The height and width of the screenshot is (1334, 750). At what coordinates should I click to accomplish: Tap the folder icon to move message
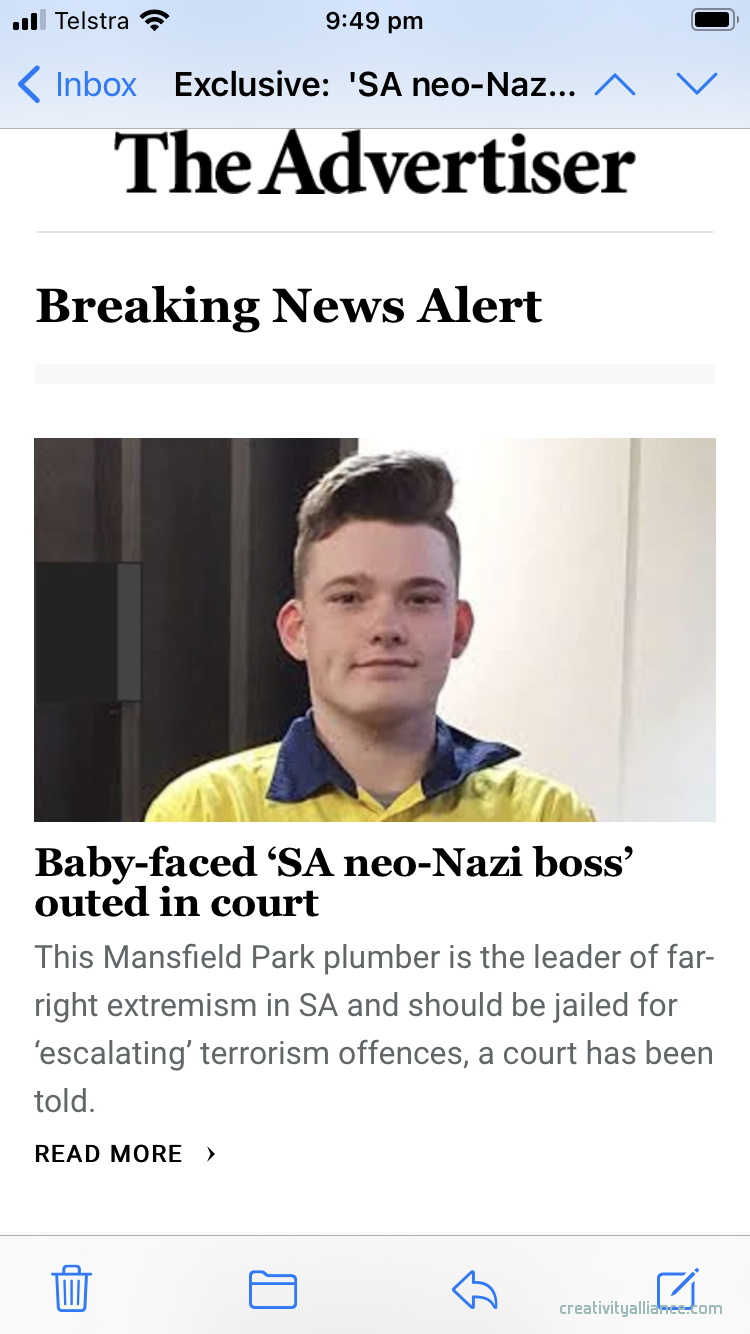(x=273, y=1288)
